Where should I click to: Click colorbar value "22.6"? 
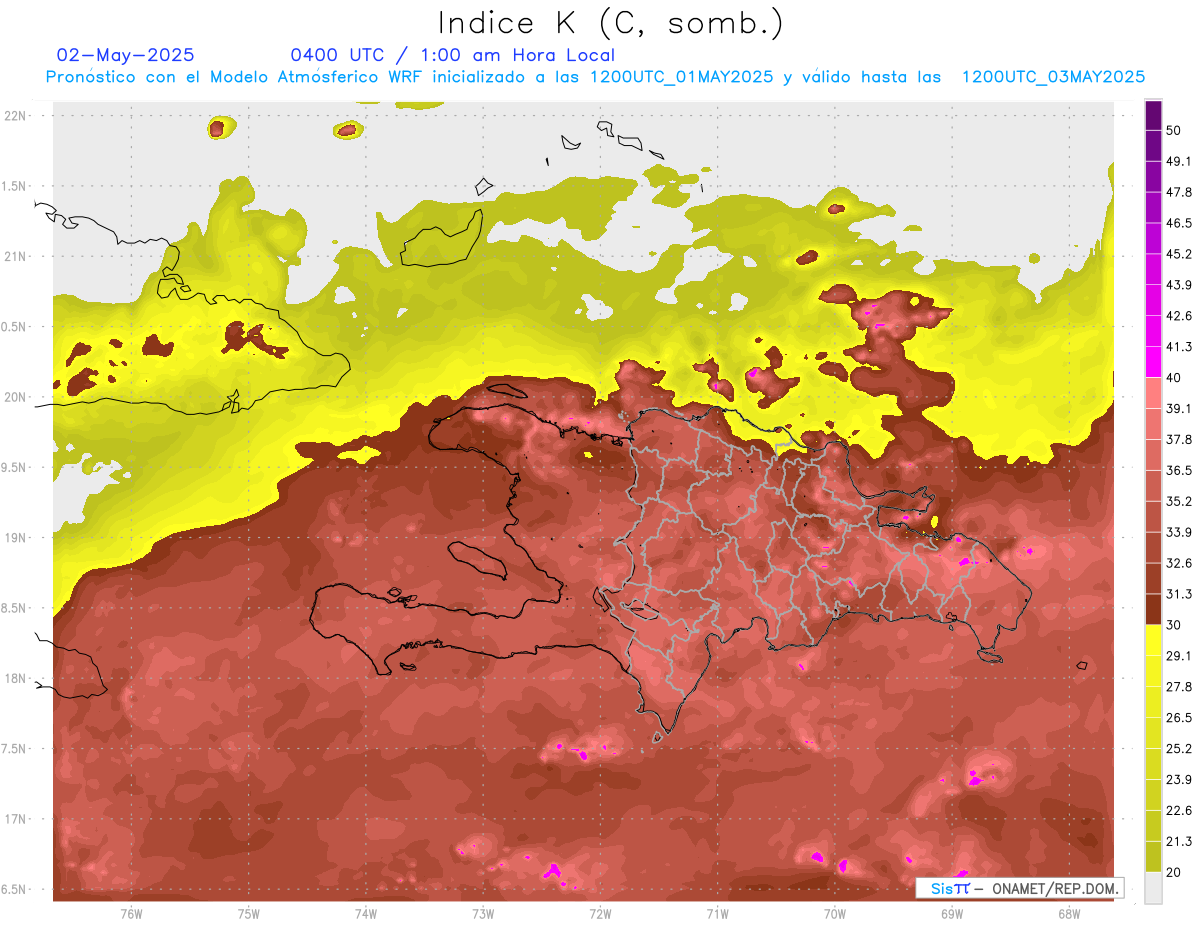tap(1179, 811)
